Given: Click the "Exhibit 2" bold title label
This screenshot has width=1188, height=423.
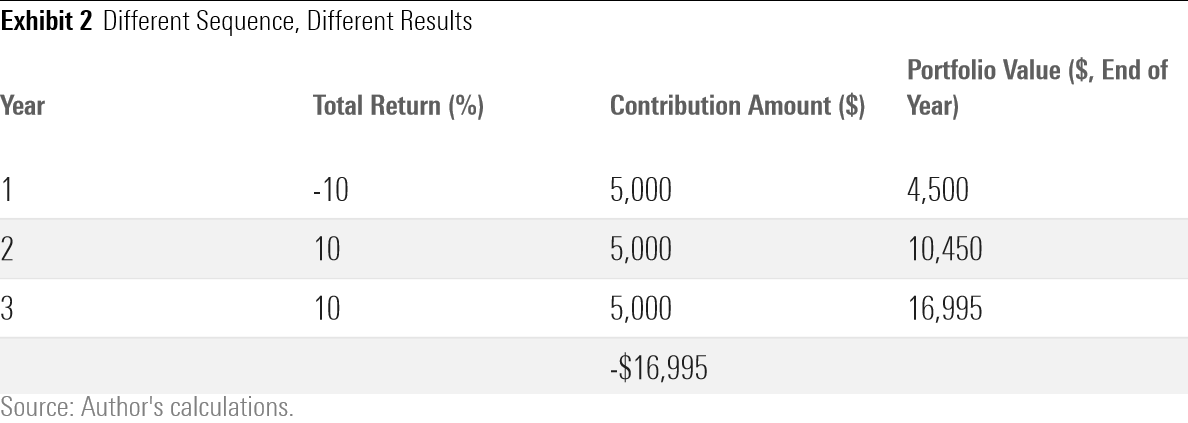Looking at the screenshot, I should pos(47,22).
